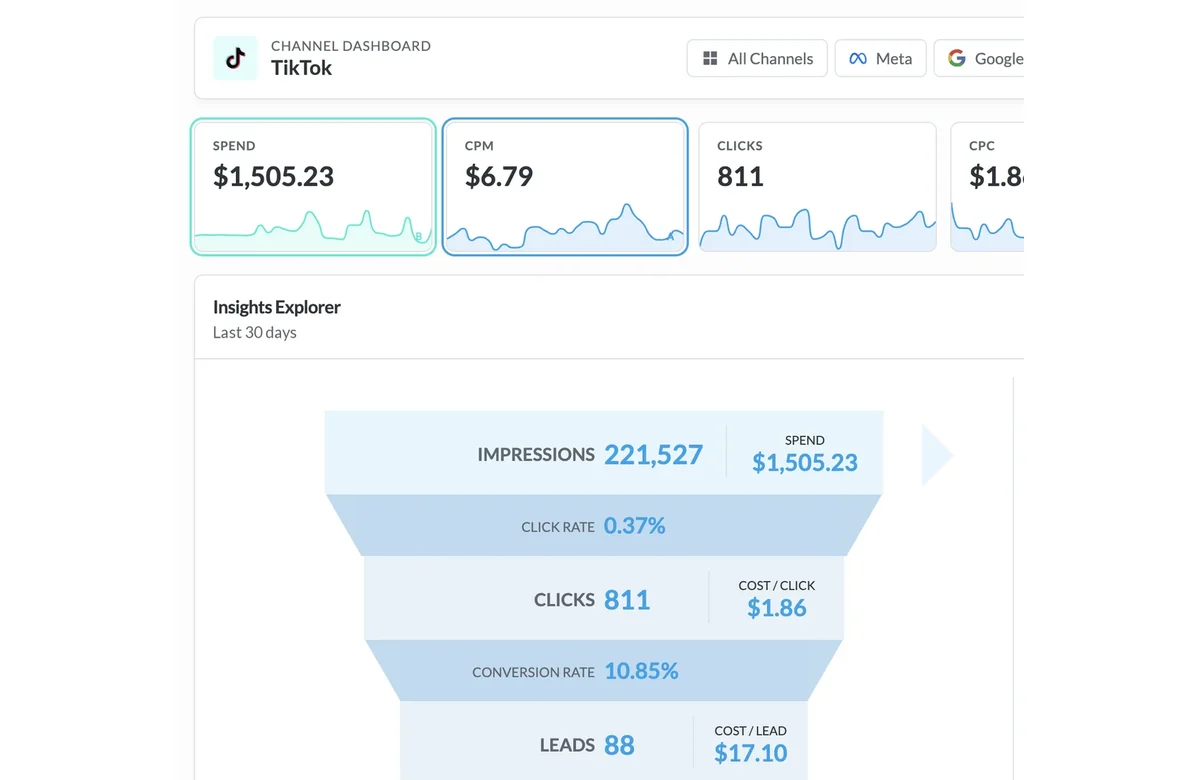Click the funnel right arrow
This screenshot has height=780, width=1200.
[x=937, y=455]
